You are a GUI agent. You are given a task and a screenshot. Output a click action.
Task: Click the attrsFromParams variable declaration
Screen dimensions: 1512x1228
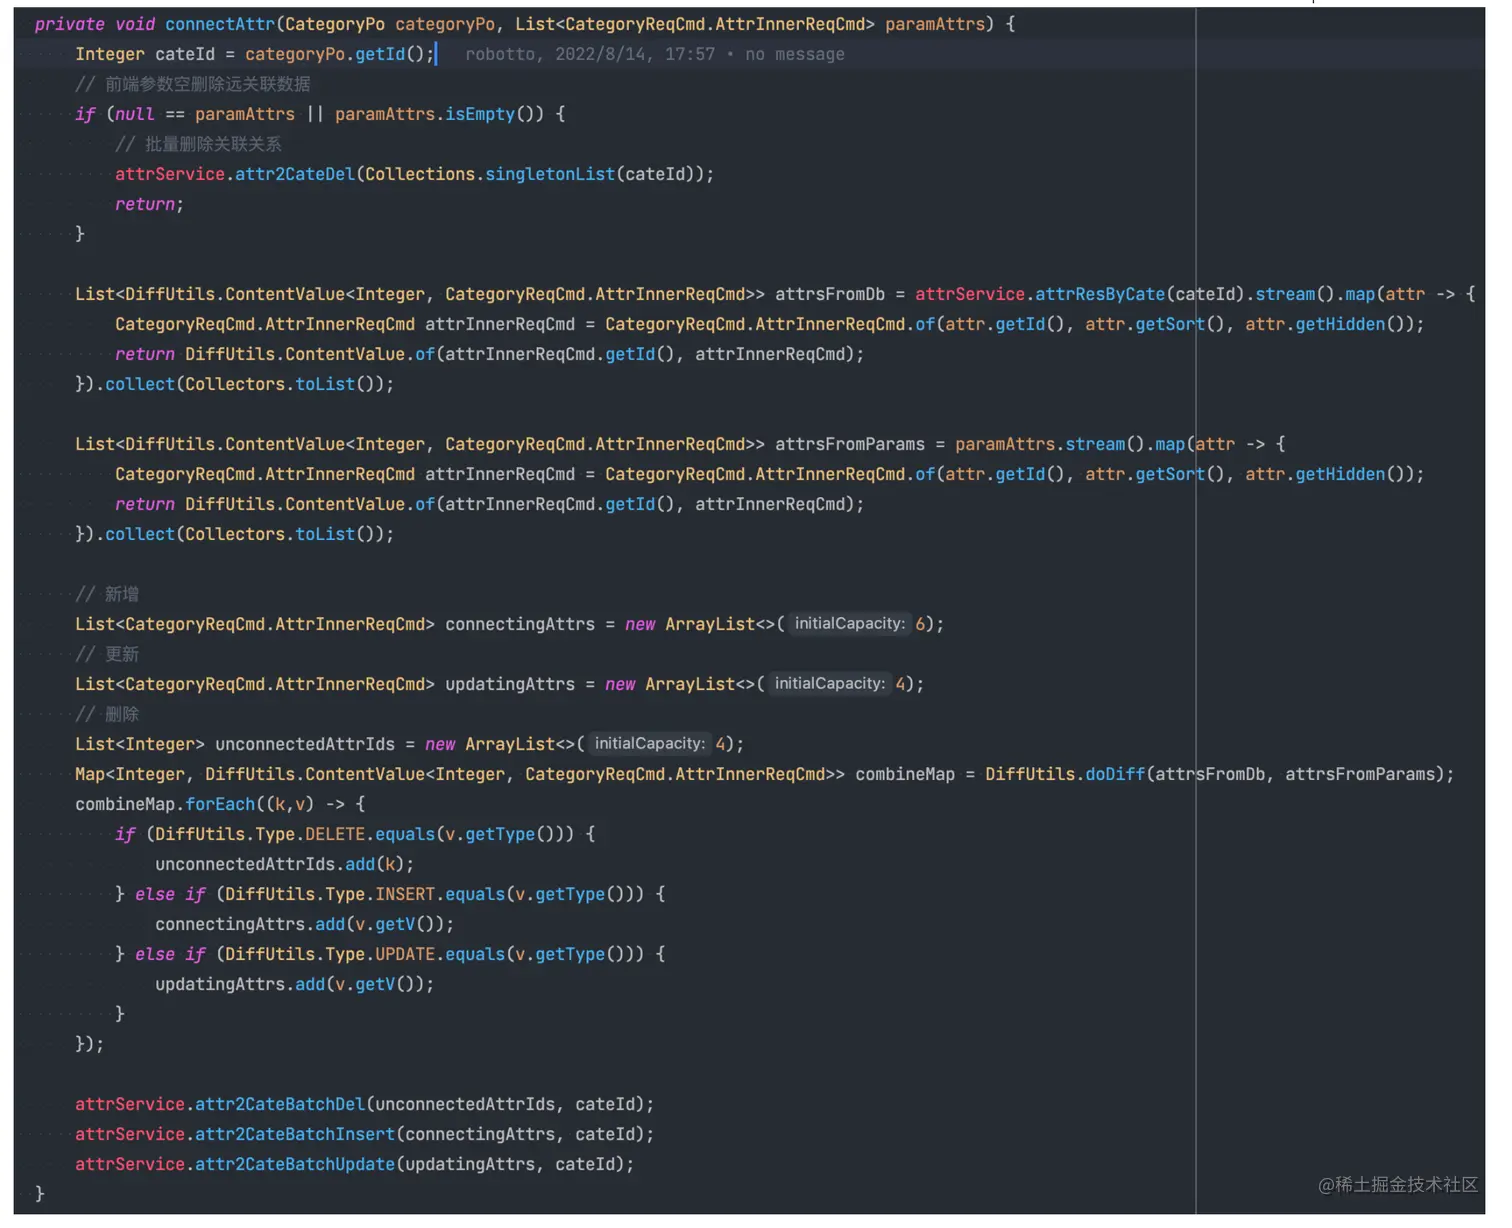click(x=850, y=444)
